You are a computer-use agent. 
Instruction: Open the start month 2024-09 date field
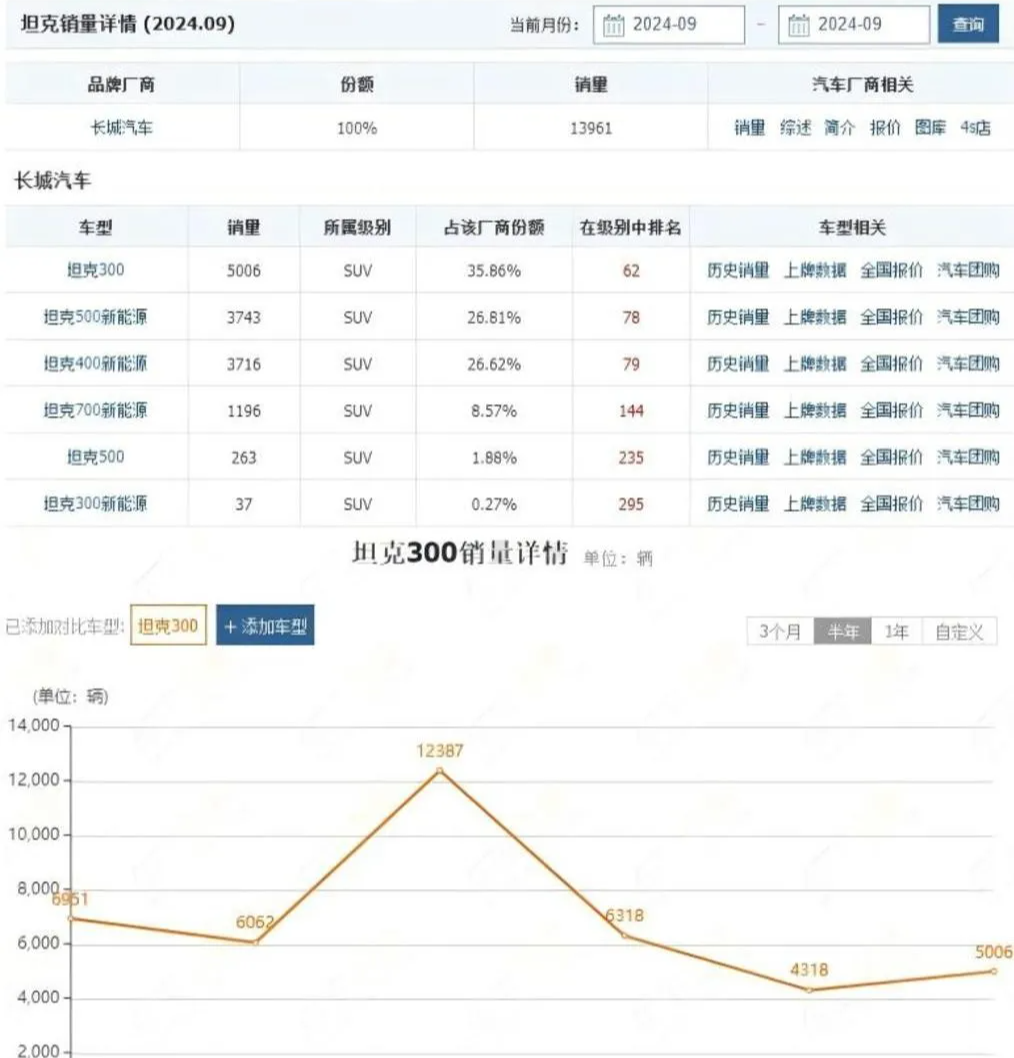(669, 25)
